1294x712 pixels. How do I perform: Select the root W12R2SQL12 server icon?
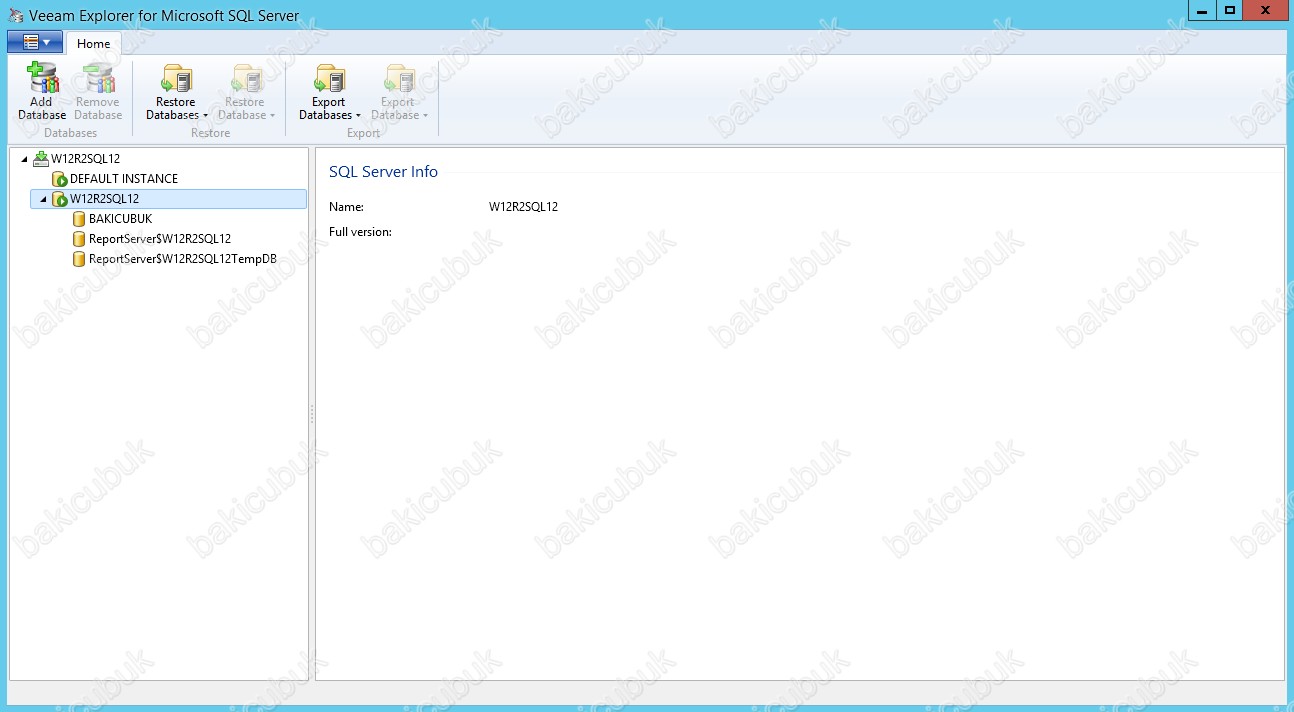click(41, 158)
